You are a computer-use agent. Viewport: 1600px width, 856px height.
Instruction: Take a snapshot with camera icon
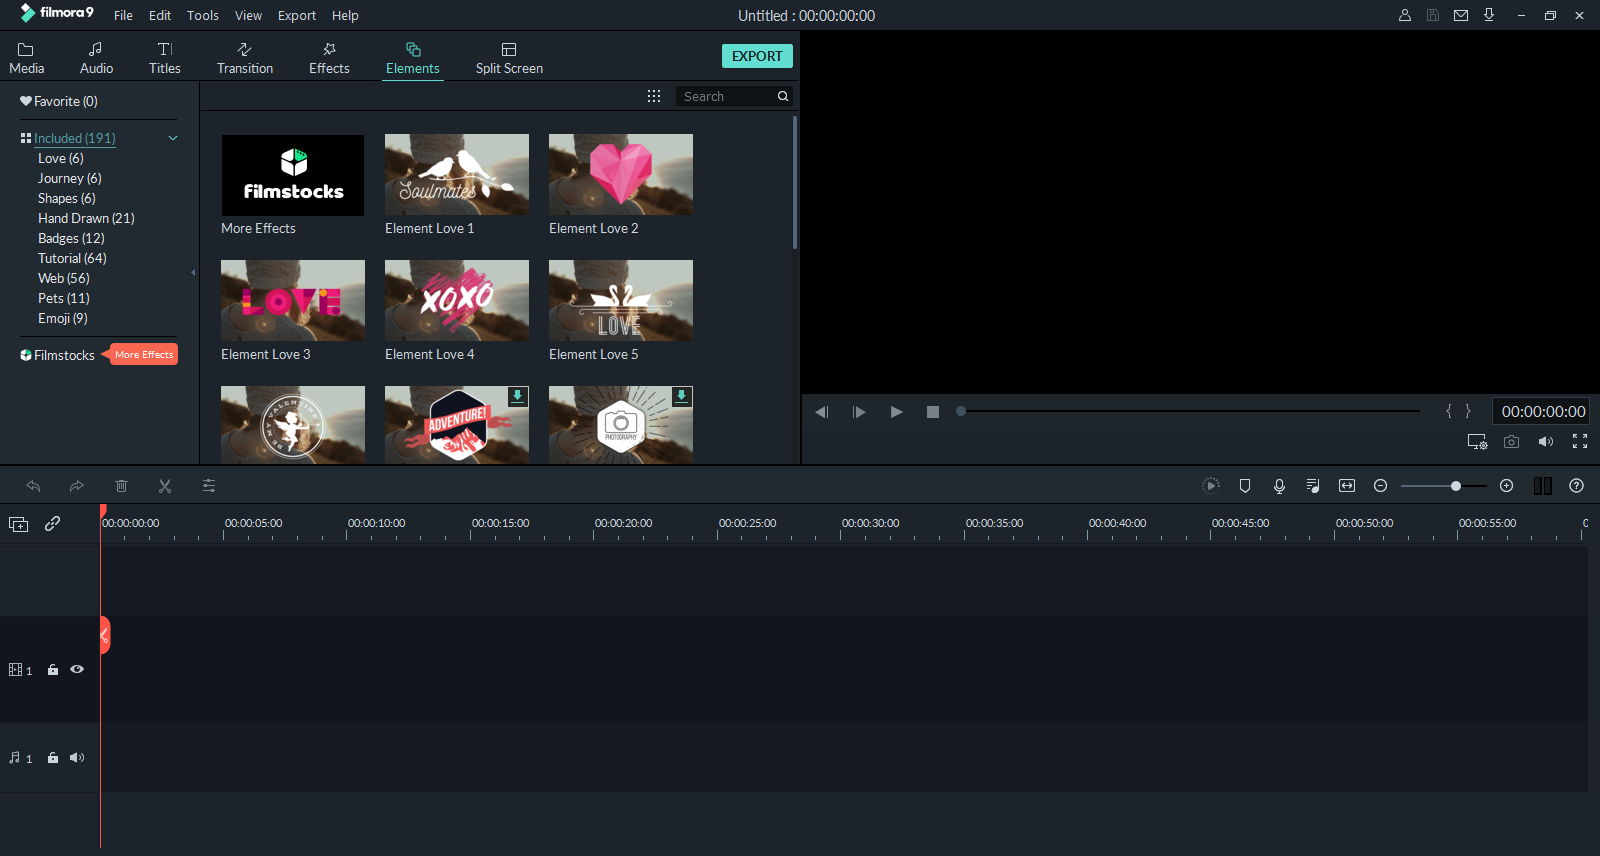(x=1512, y=441)
